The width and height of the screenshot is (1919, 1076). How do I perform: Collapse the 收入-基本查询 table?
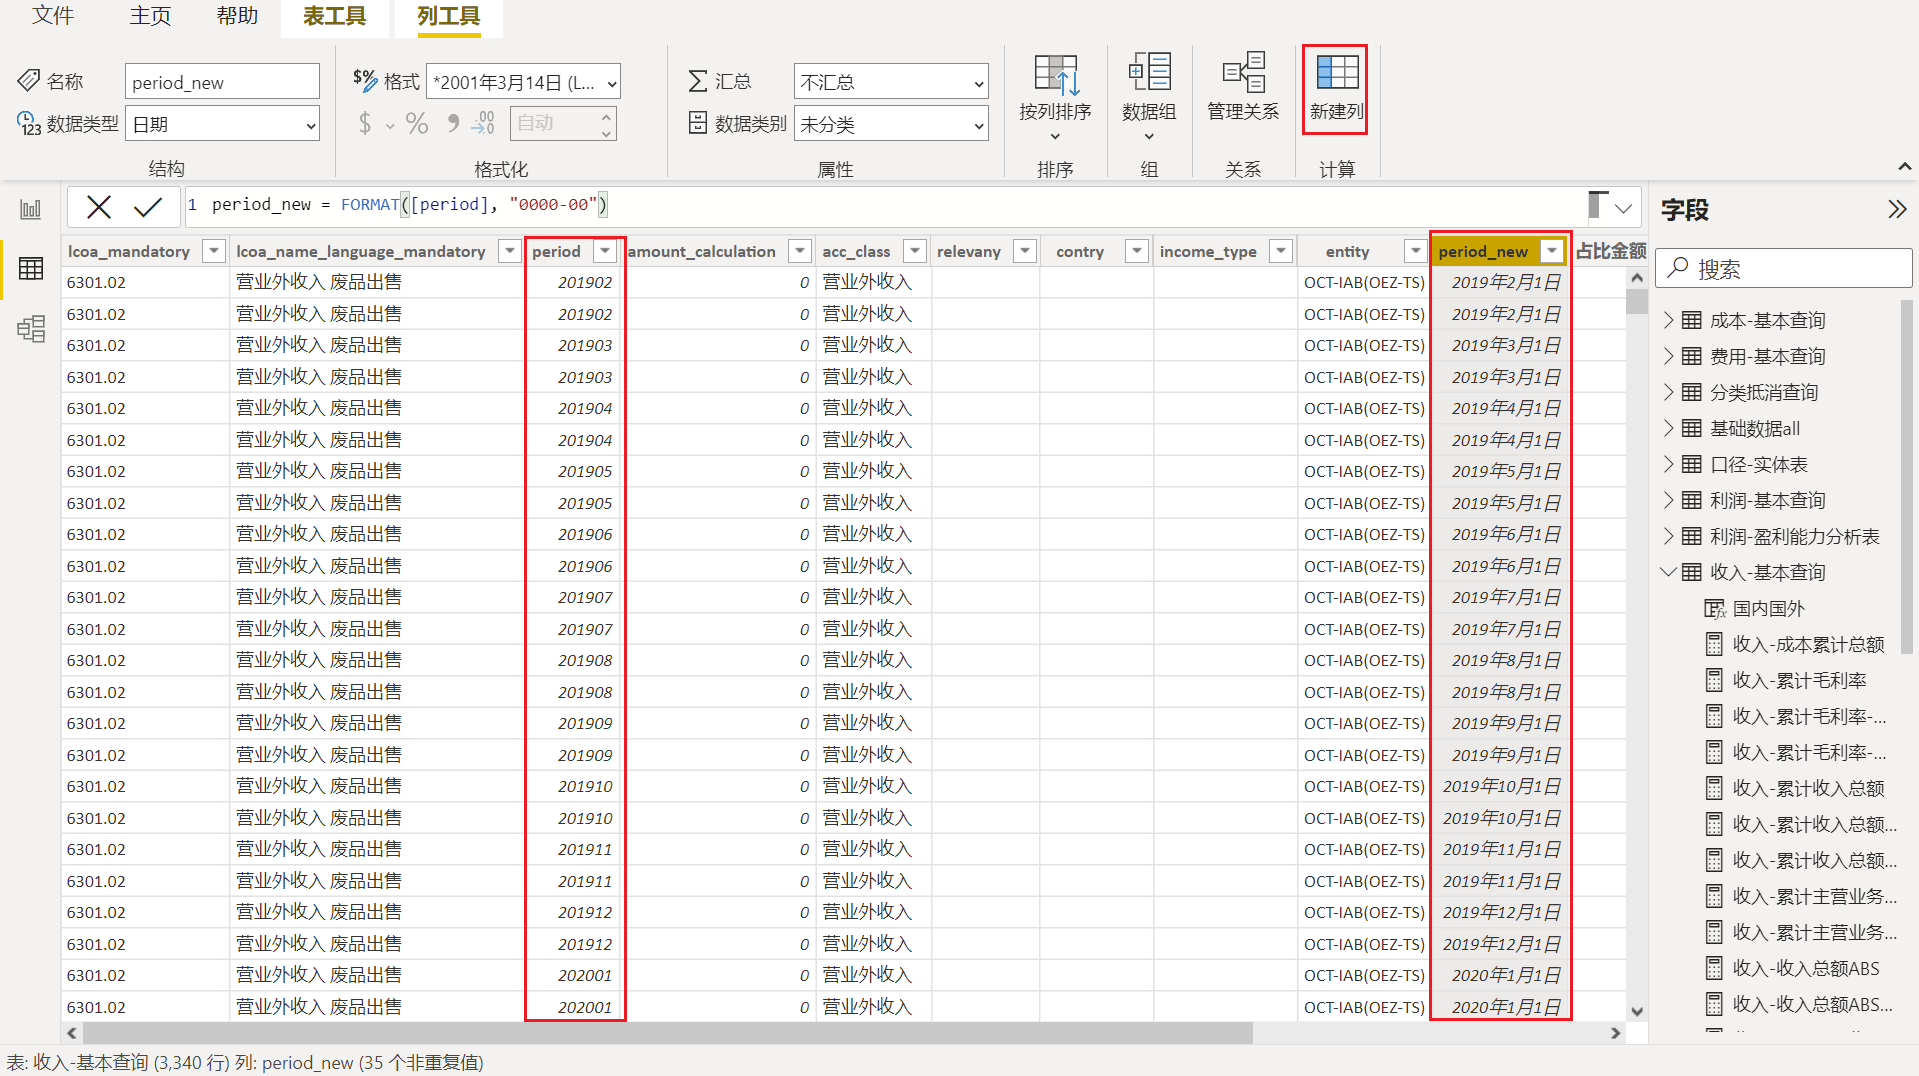1667,571
